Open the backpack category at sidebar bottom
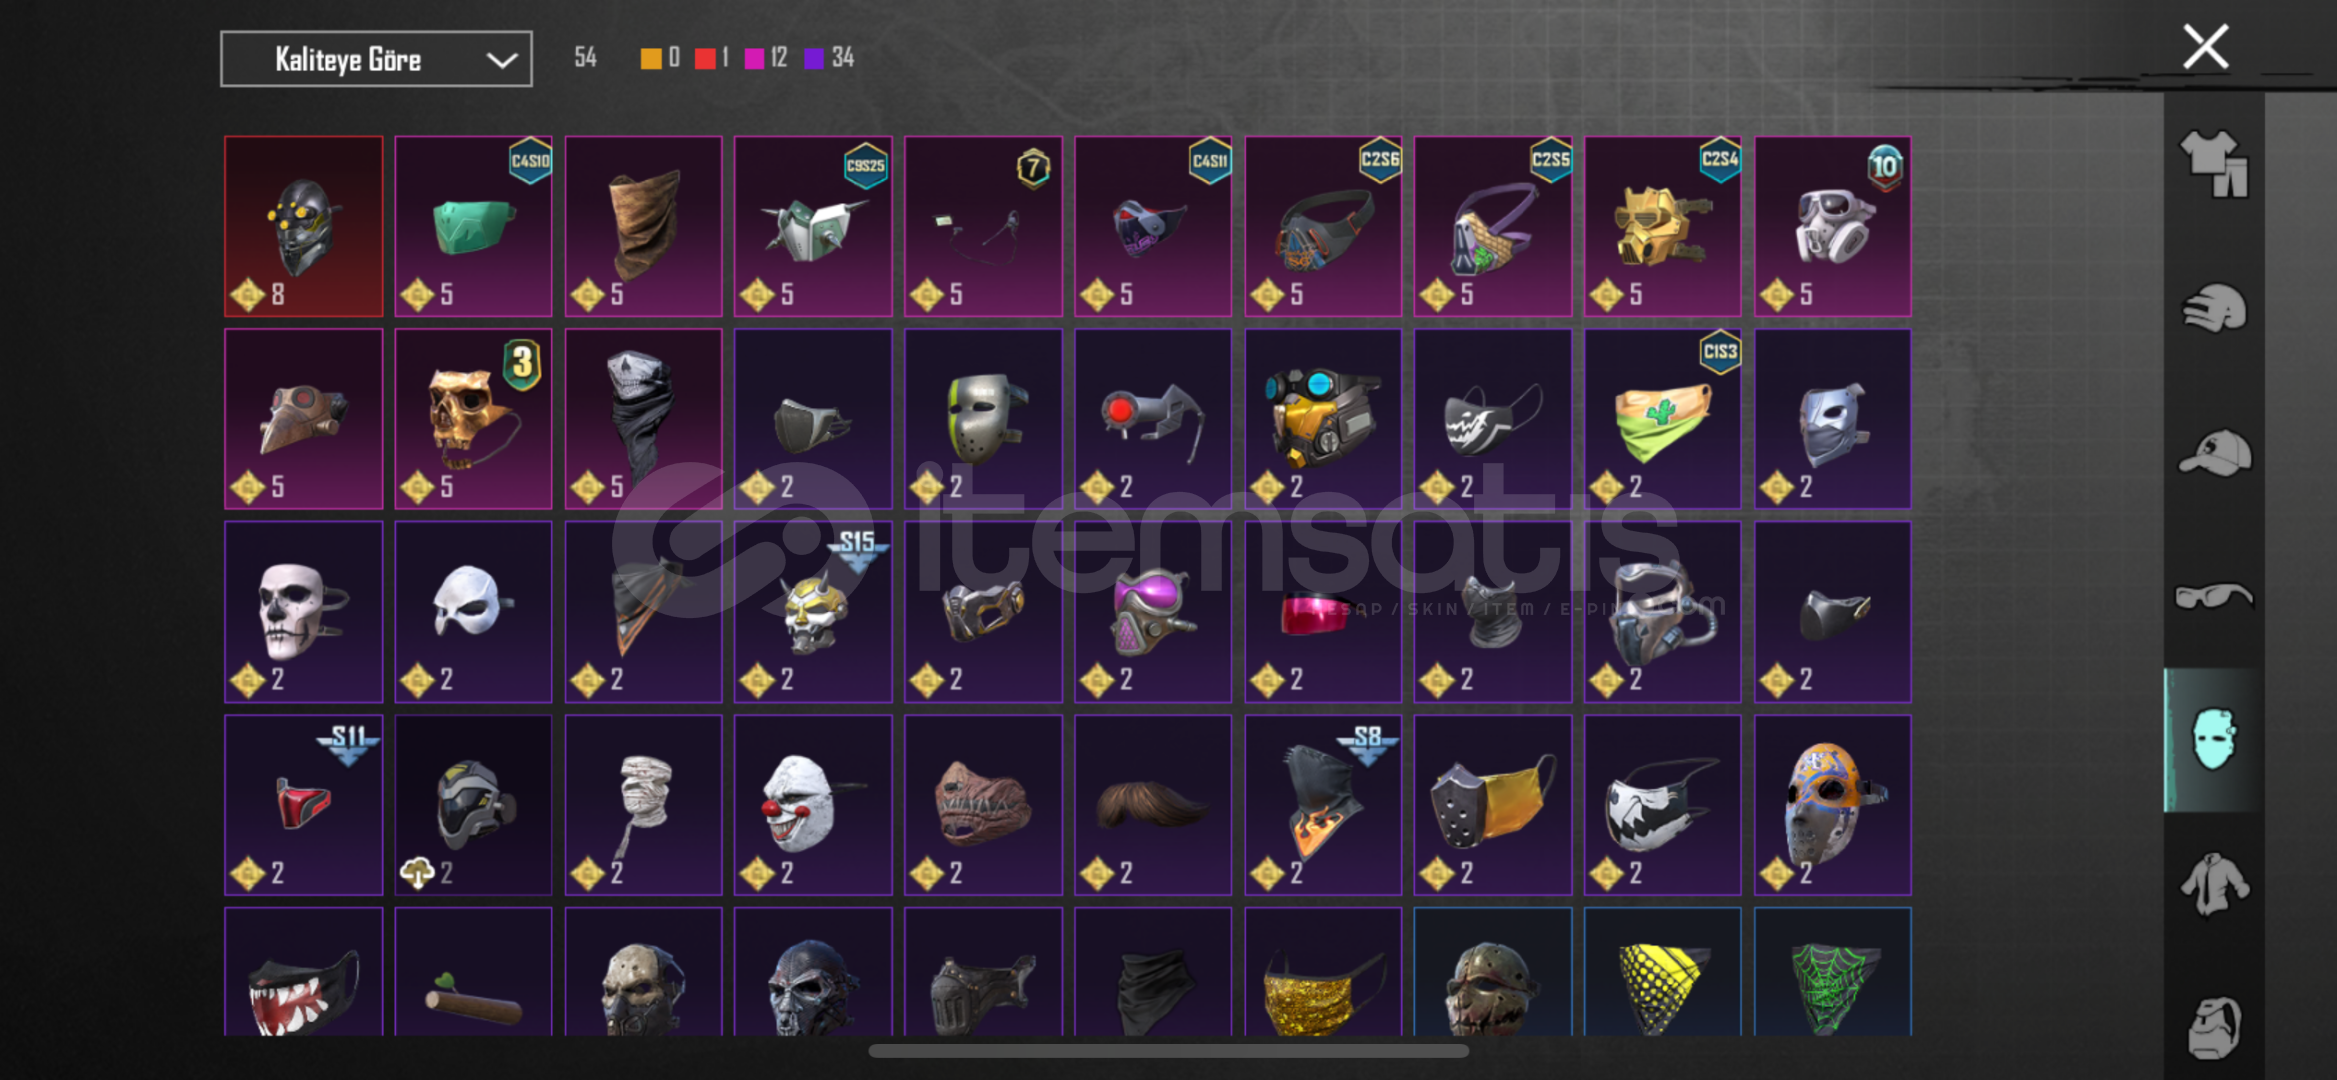Viewport: 2337px width, 1080px height. point(2214,1027)
